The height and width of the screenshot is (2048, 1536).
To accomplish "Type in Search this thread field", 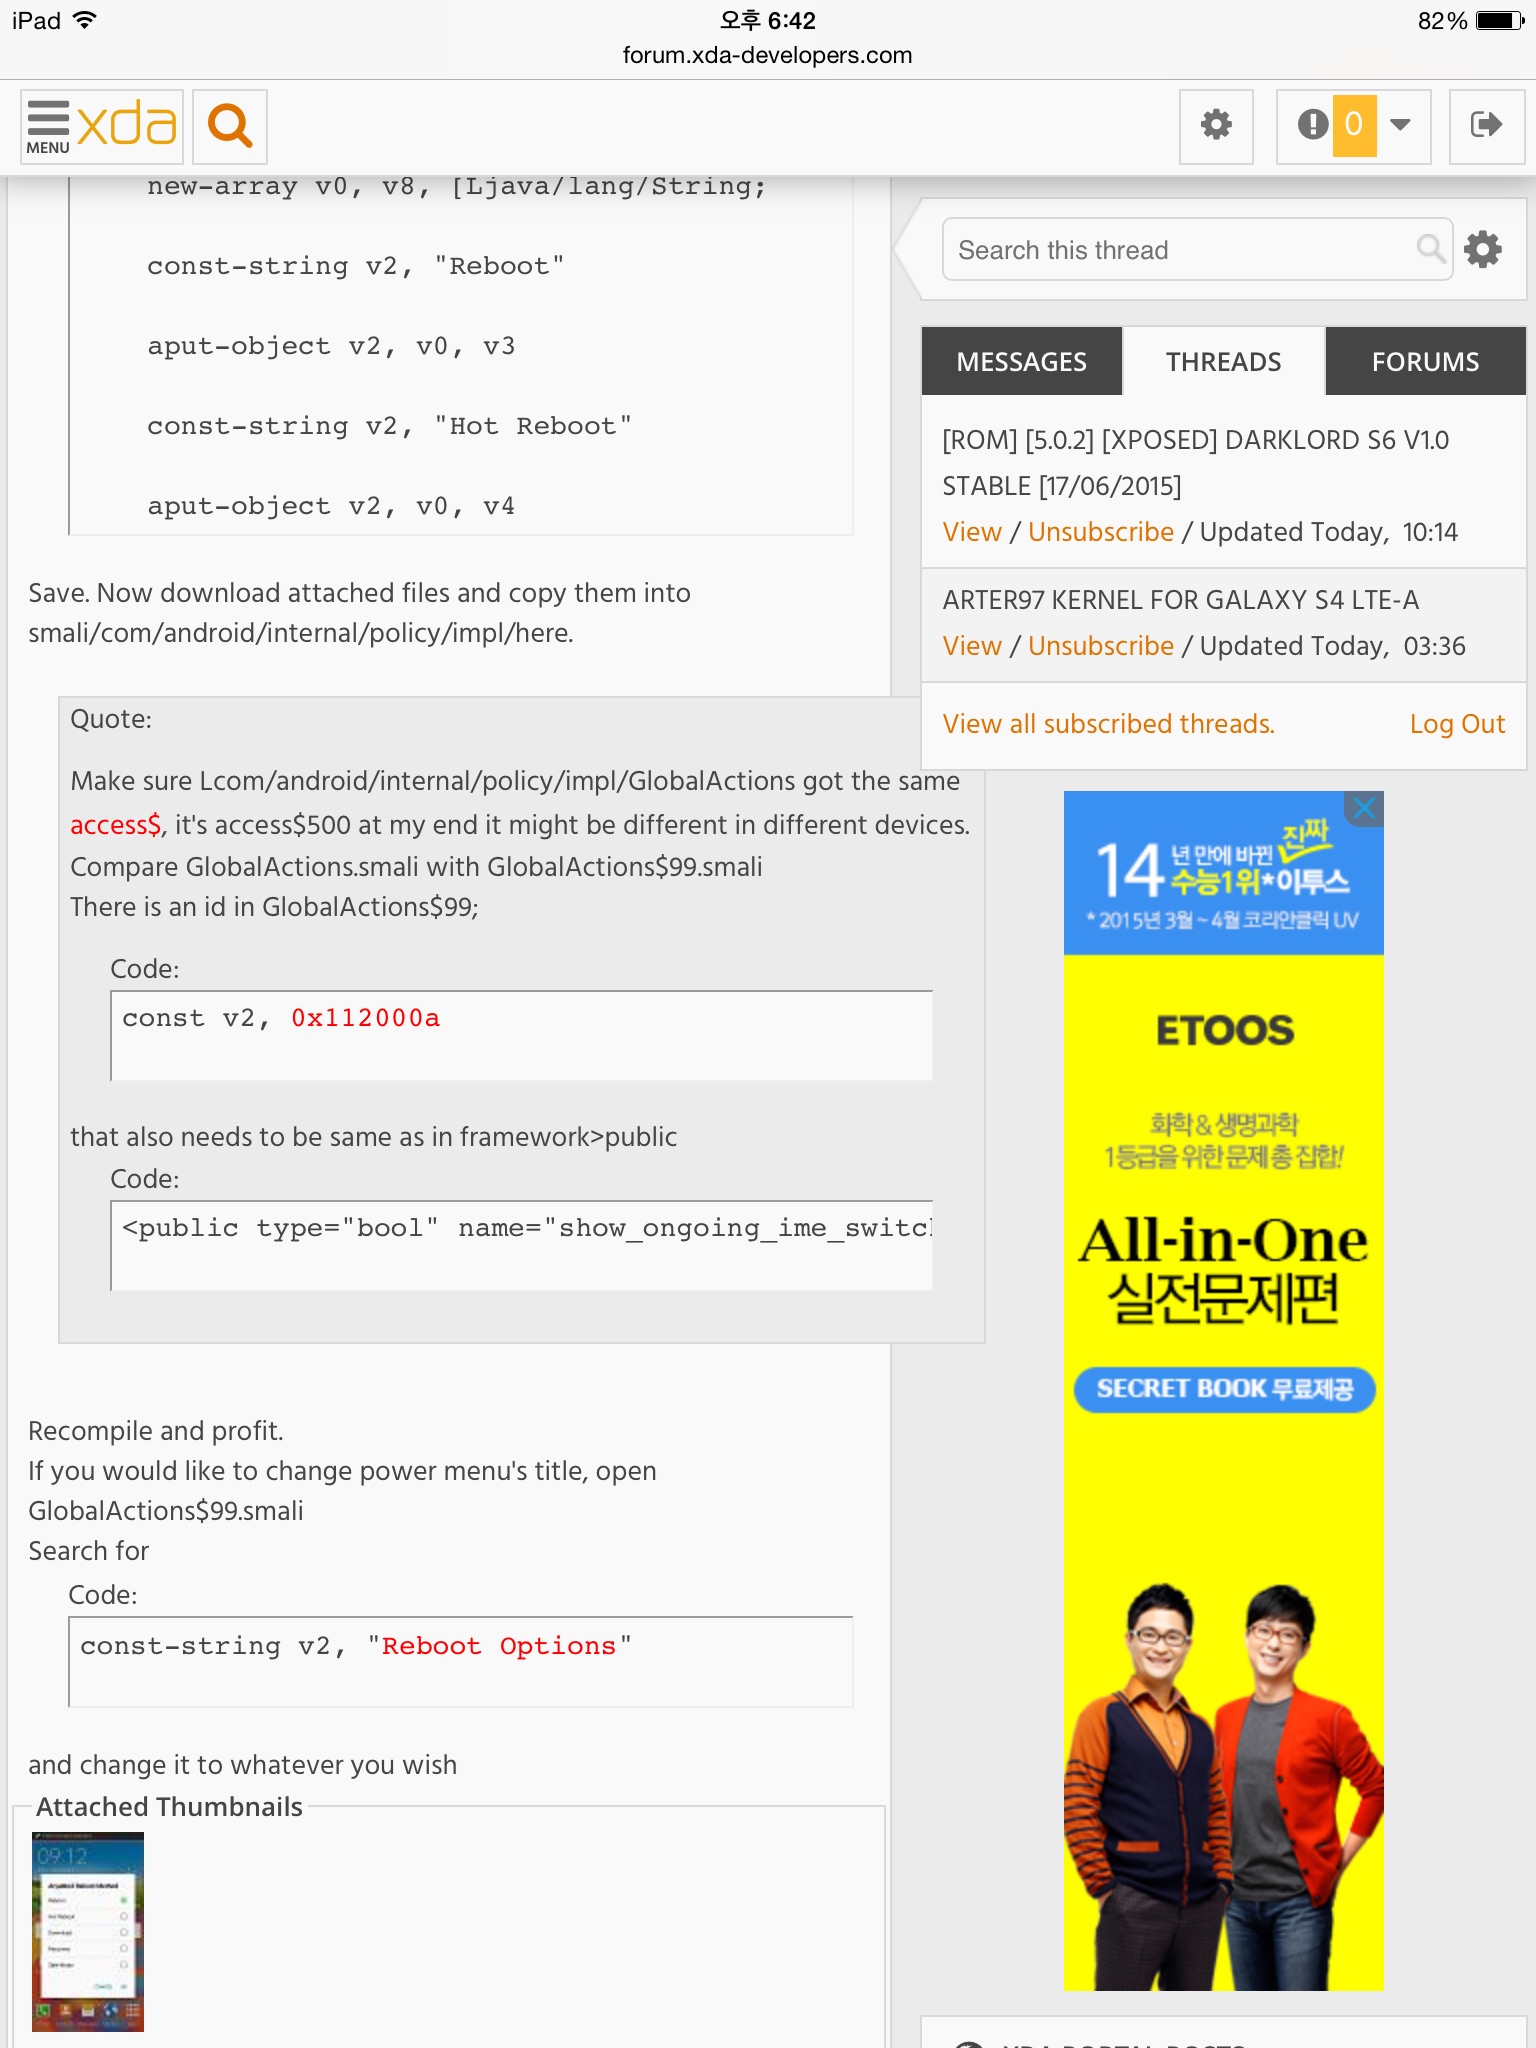I will click(1180, 250).
